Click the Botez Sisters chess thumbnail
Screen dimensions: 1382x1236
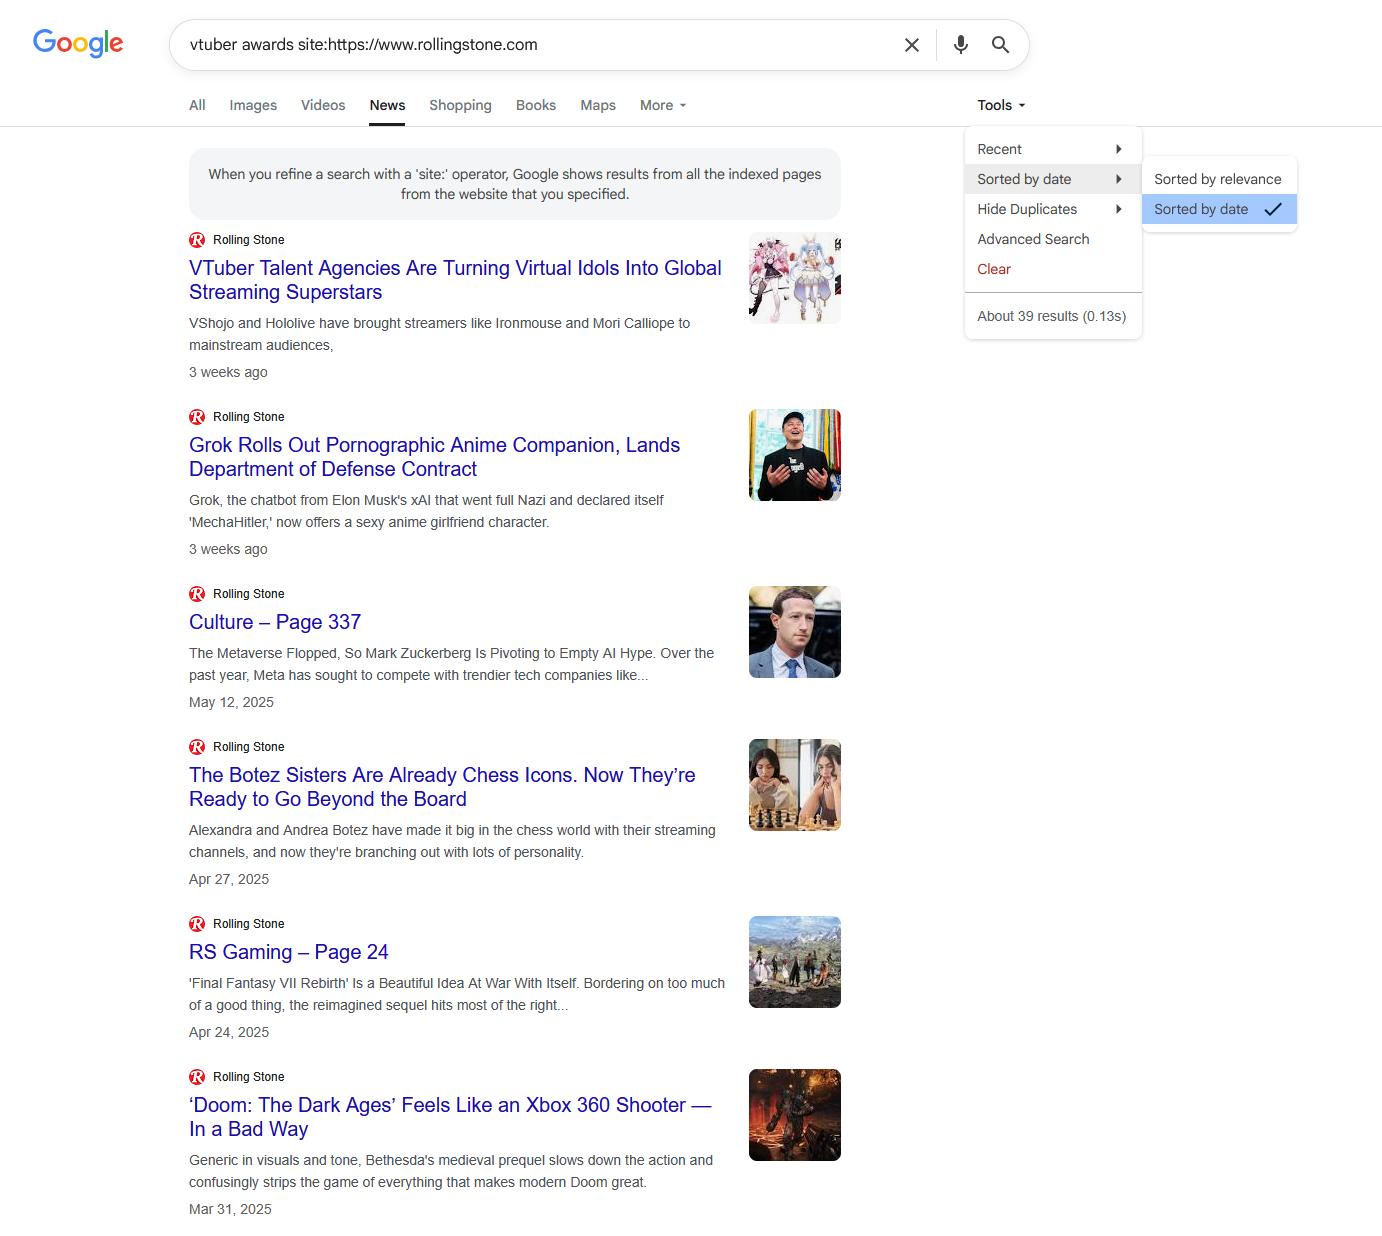click(x=795, y=785)
